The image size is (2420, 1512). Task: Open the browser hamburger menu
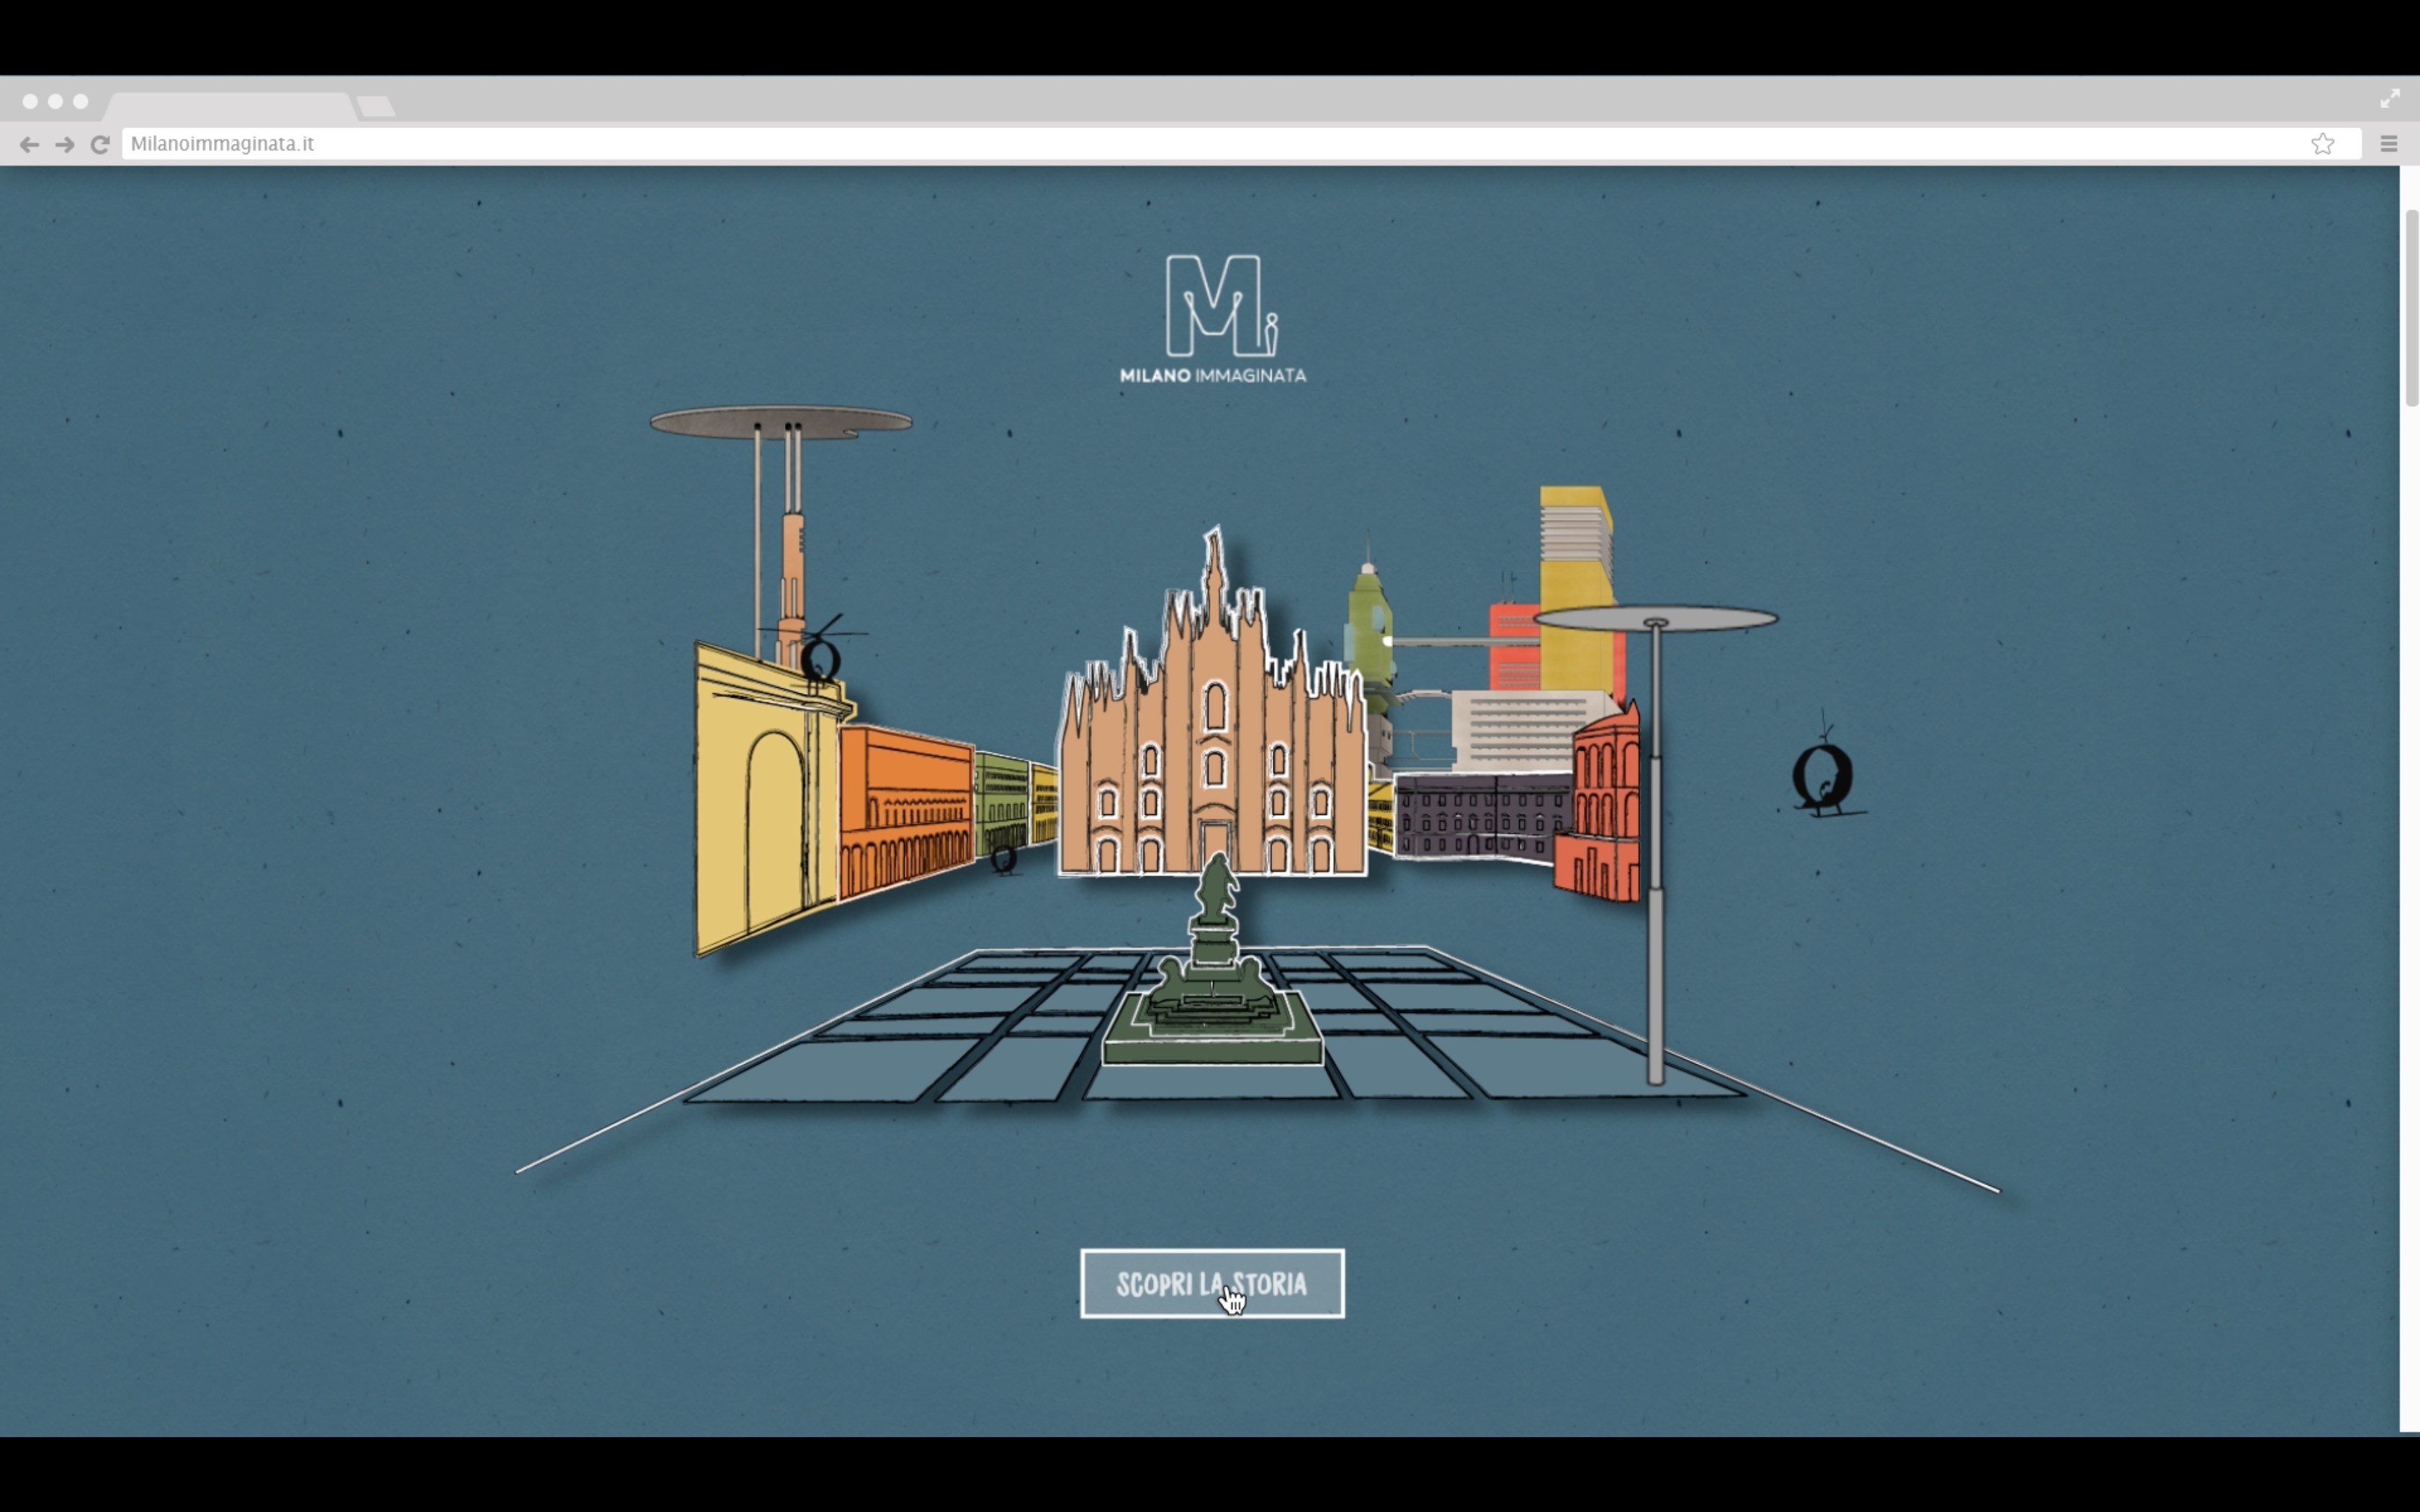[2389, 144]
